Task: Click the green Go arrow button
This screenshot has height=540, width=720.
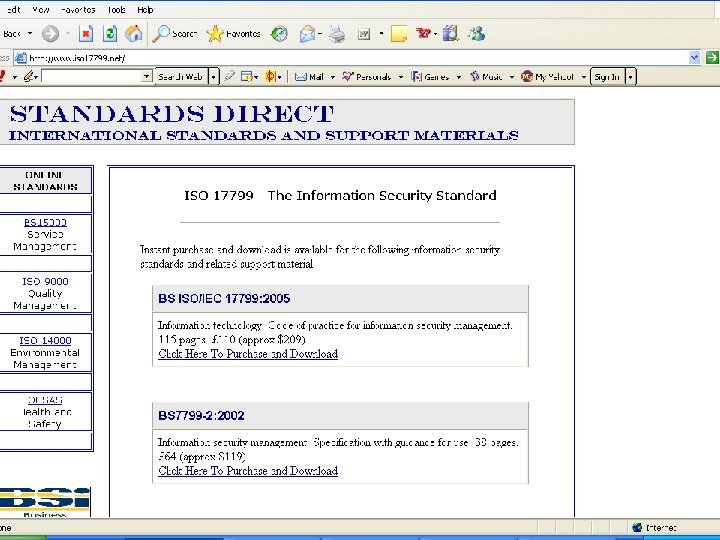Action: (x=712, y=57)
